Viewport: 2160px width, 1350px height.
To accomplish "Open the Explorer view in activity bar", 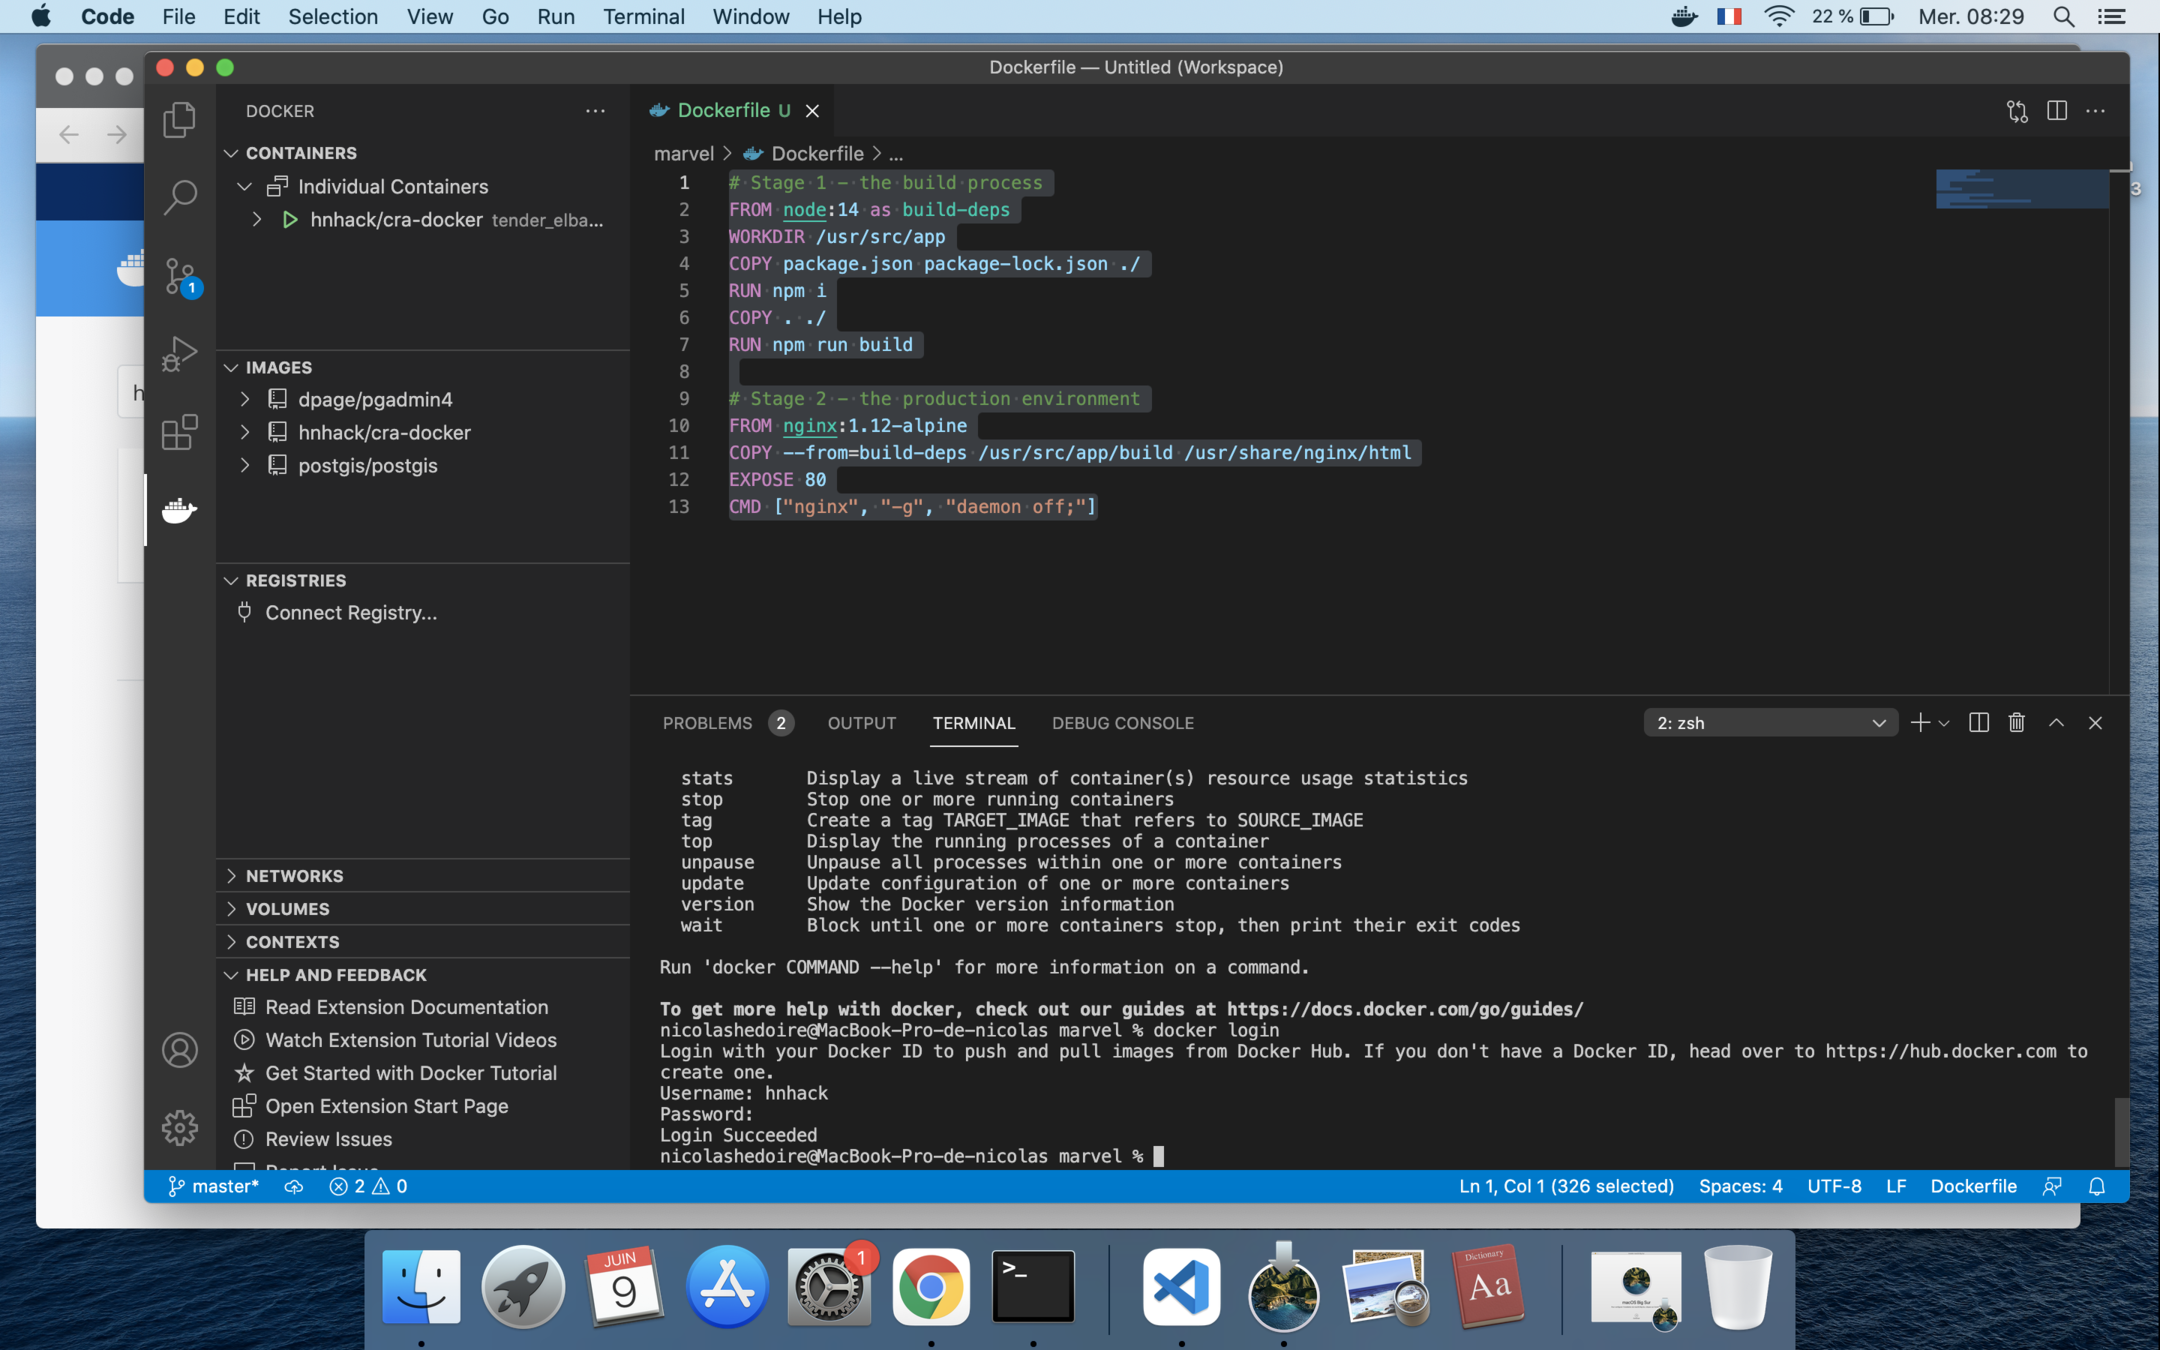I will pyautogui.click(x=179, y=120).
